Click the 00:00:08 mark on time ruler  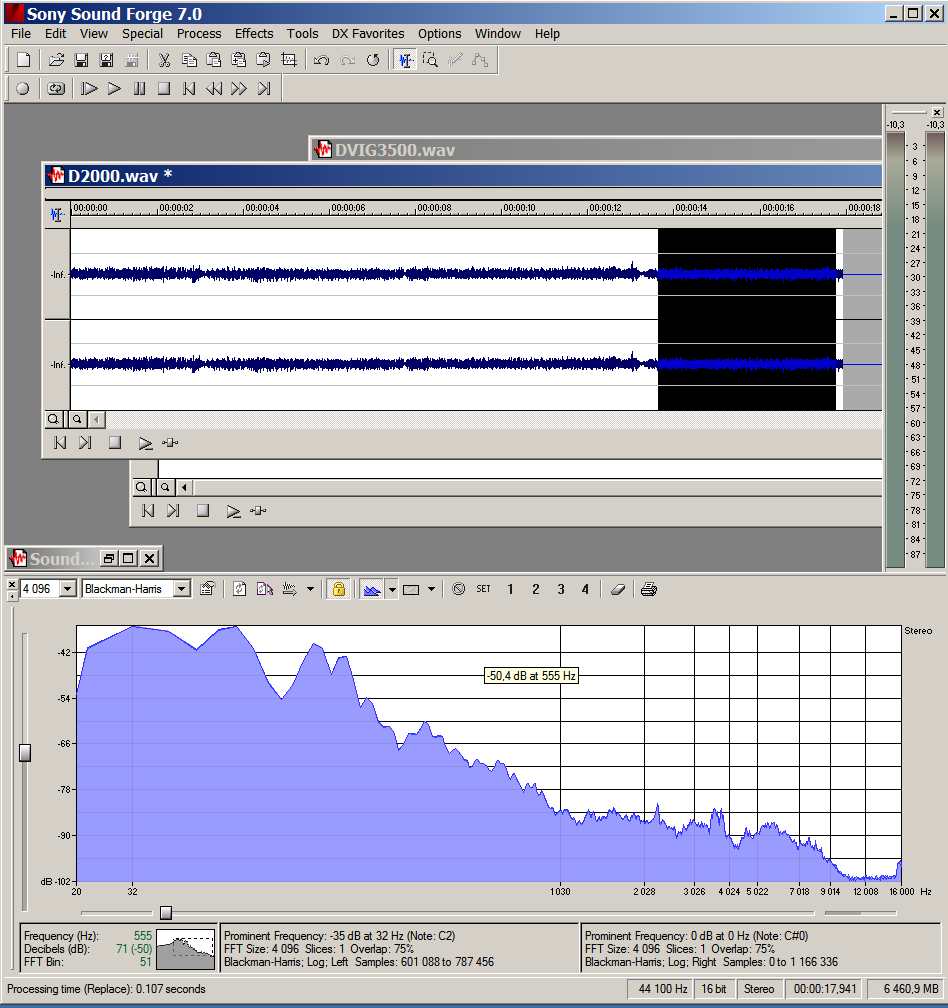(434, 208)
